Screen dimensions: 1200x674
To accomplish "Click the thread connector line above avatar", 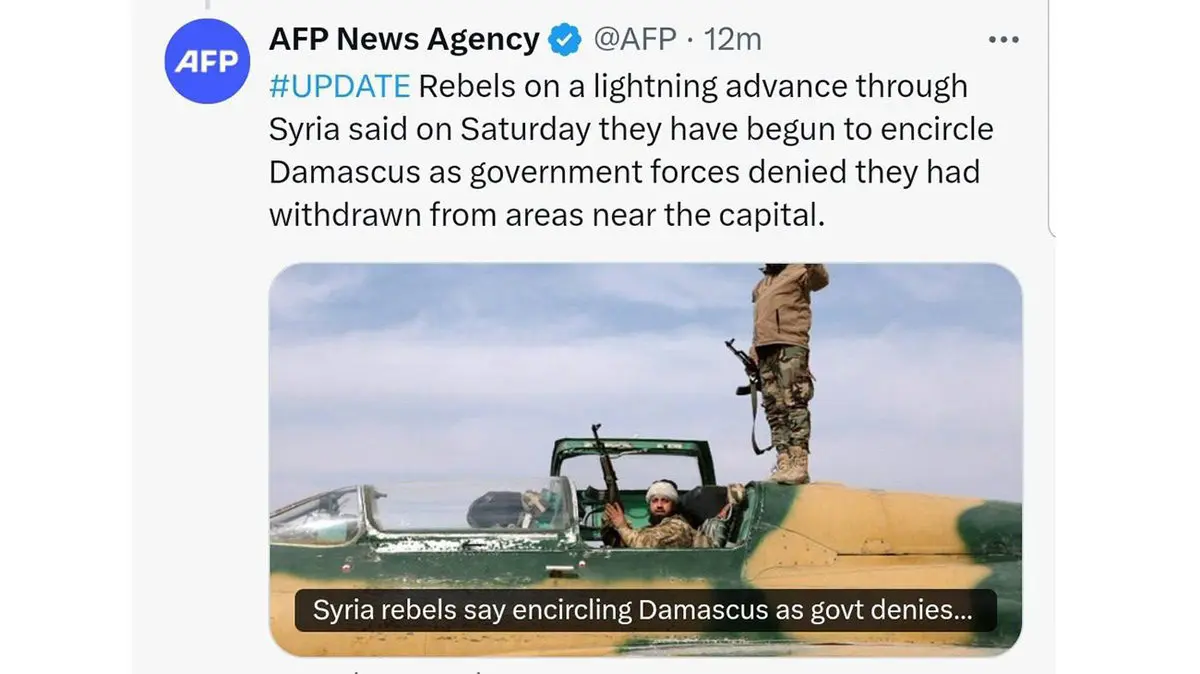I will click(x=208, y=5).
